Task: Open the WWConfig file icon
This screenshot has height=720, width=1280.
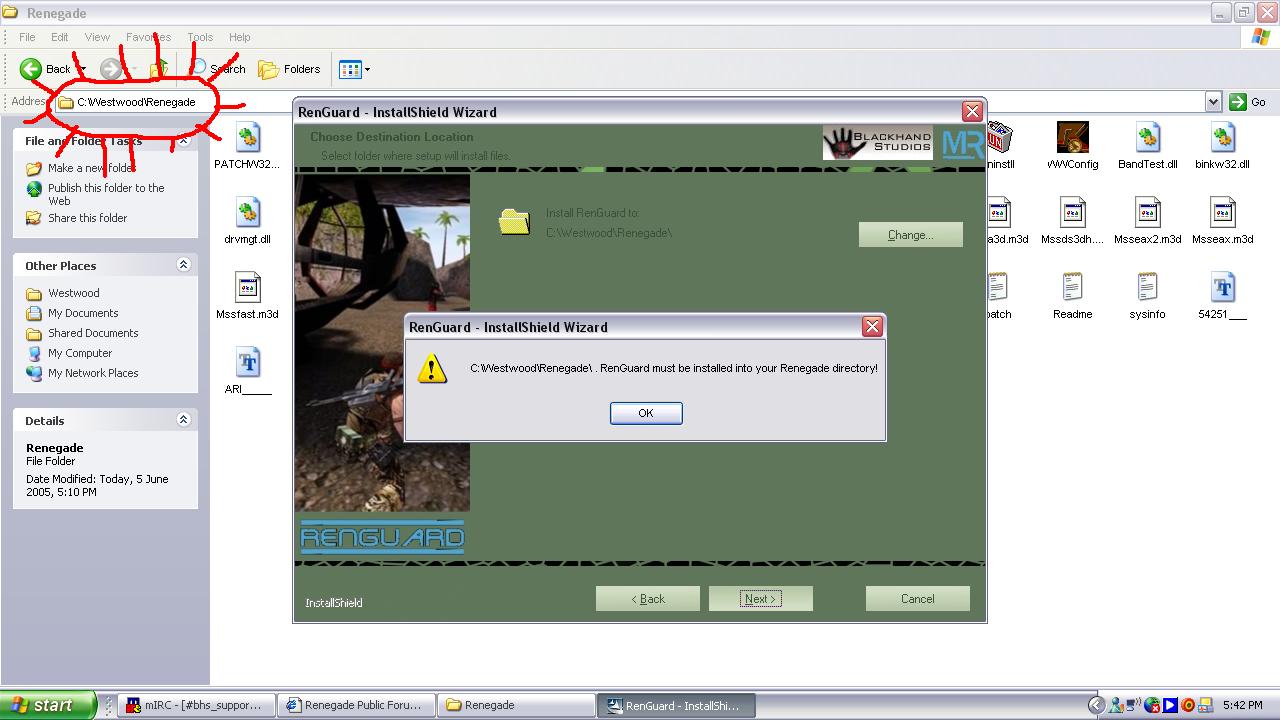Action: click(1072, 139)
